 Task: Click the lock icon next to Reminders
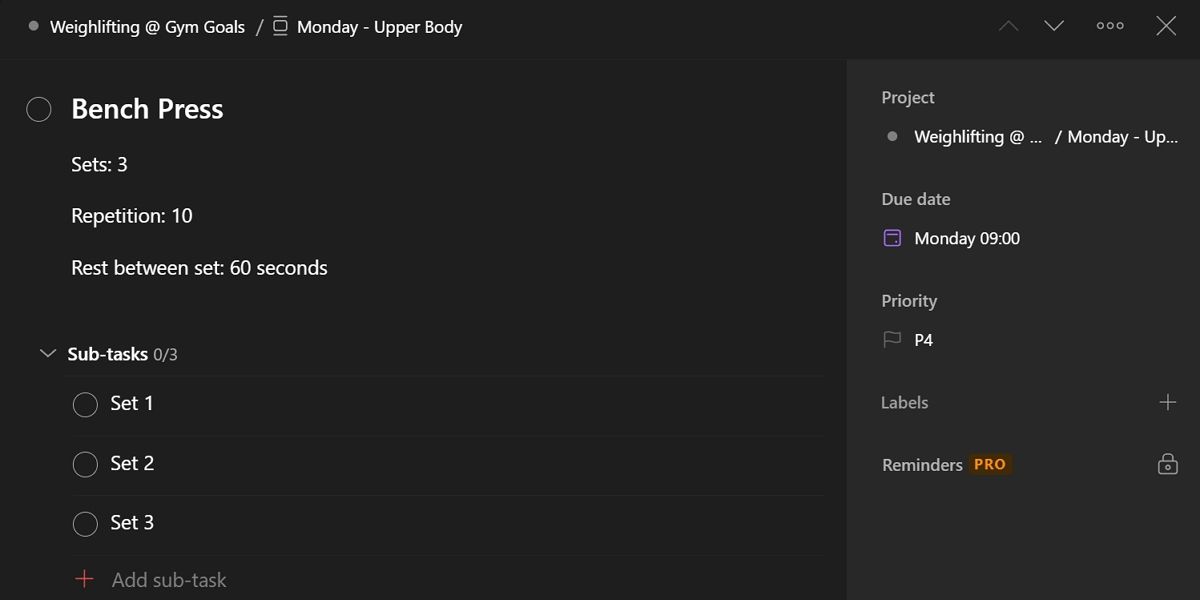pyautogui.click(x=1167, y=464)
